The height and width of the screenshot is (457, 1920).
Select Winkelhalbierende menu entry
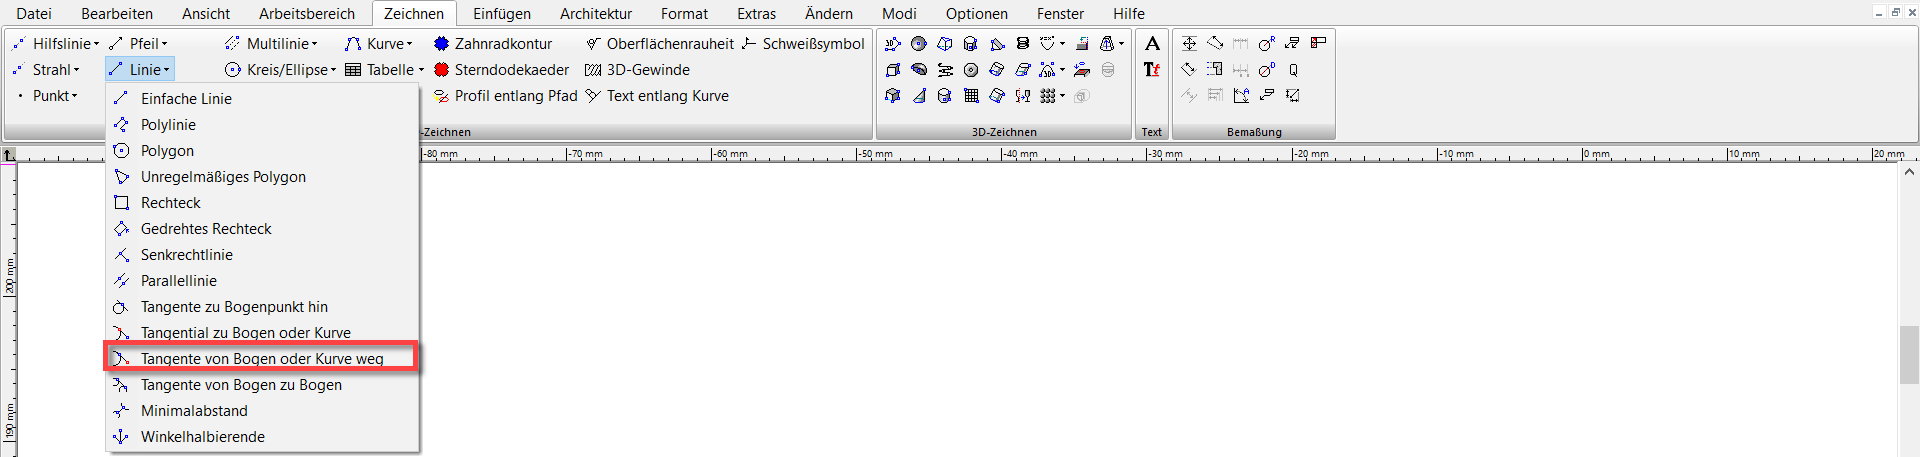click(262, 436)
